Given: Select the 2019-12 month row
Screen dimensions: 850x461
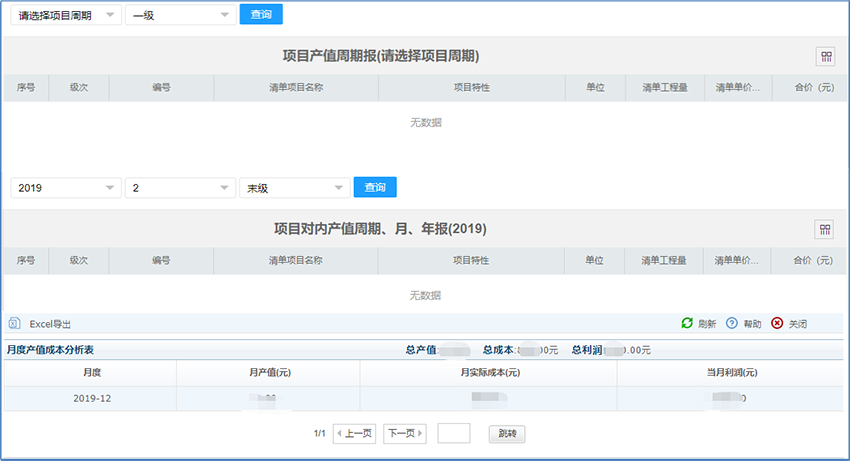Looking at the screenshot, I should (90, 398).
